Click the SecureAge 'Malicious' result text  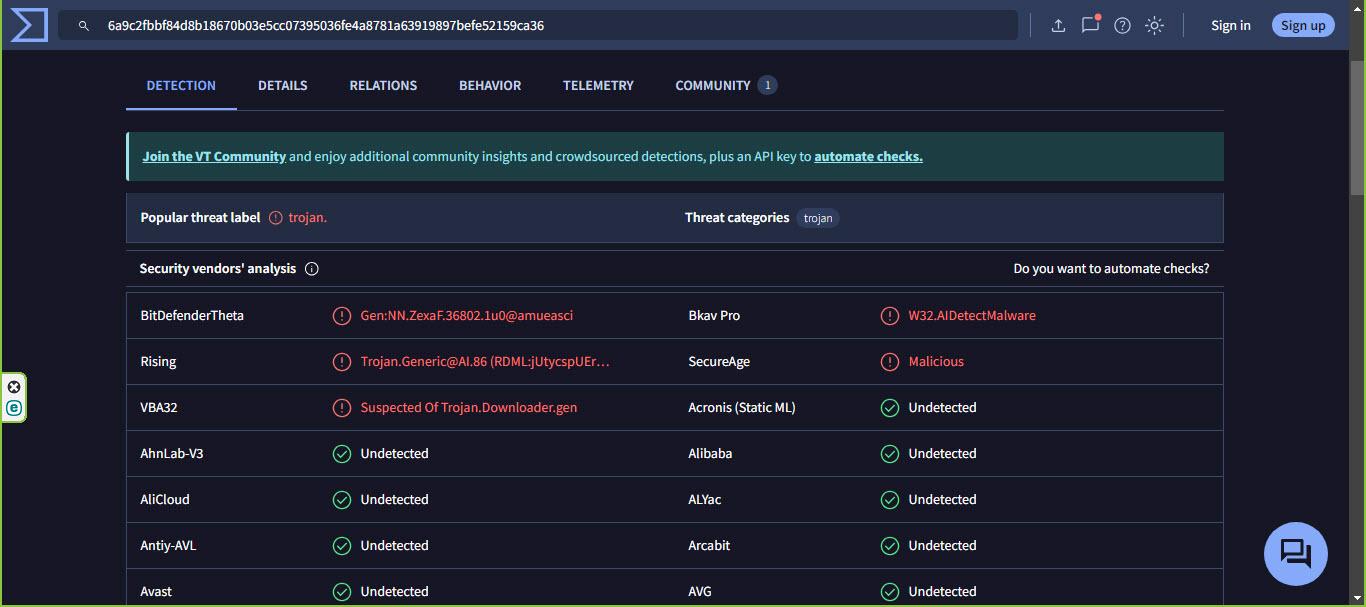click(936, 362)
